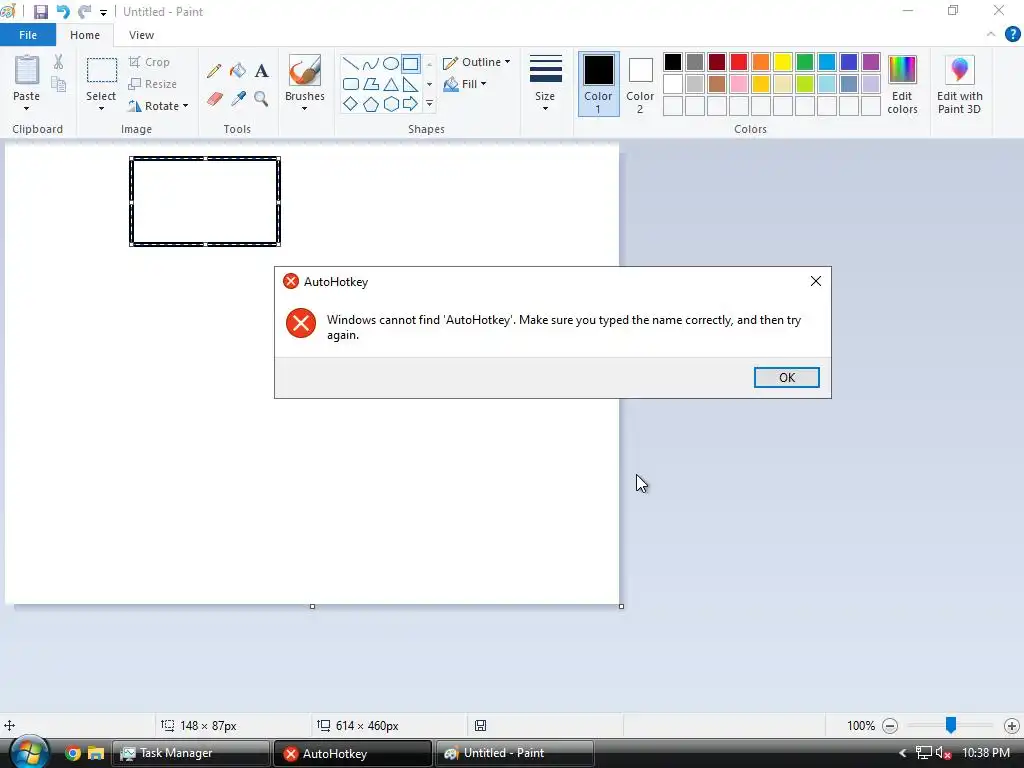Viewport: 1024px width, 768px height.
Task: Open the Rotate dropdown
Action: point(158,106)
